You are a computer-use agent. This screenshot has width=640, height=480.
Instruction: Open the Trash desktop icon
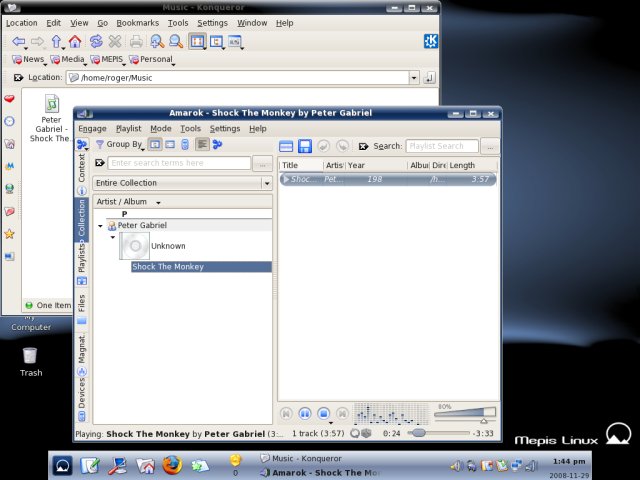[x=30, y=356]
